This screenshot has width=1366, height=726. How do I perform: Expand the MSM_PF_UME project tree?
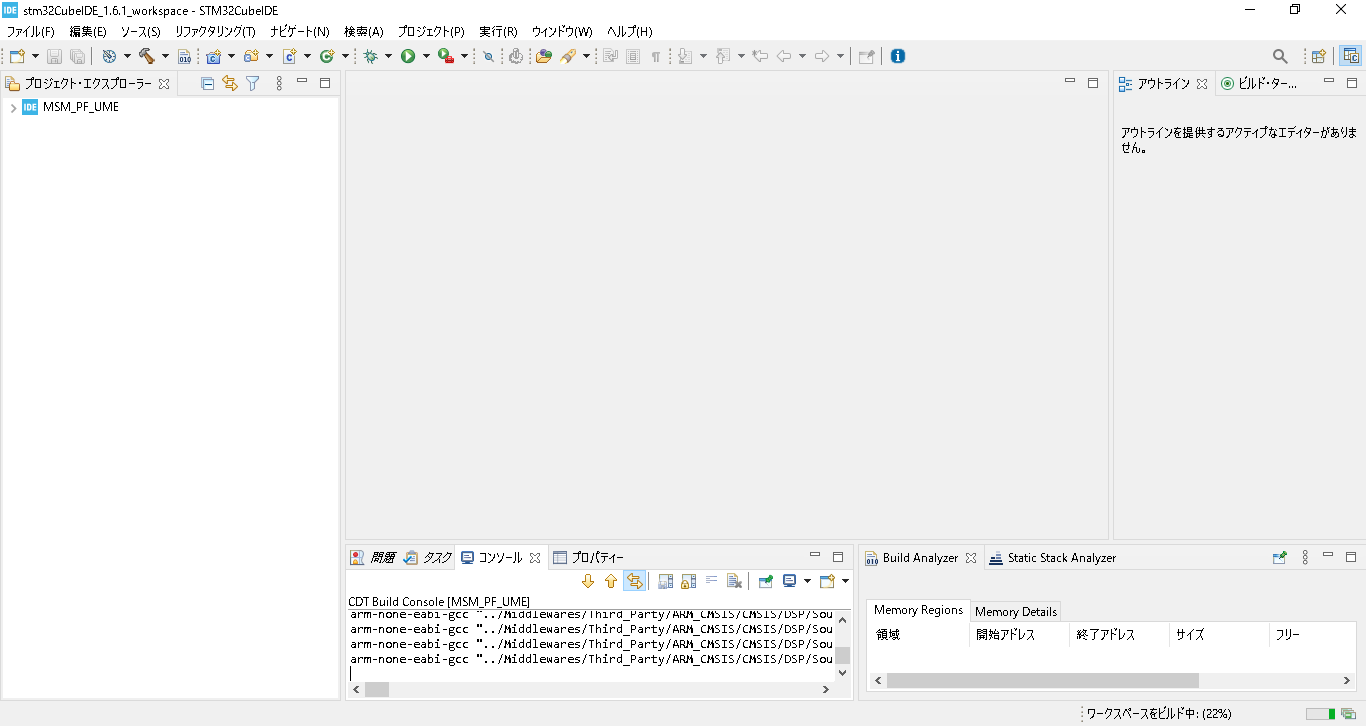[x=13, y=107]
